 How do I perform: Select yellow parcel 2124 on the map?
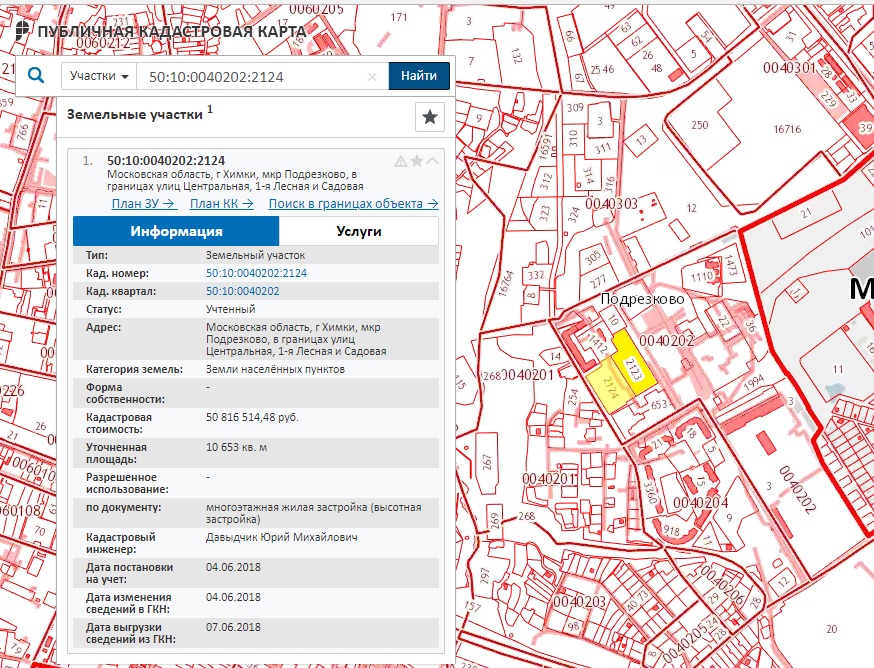(x=608, y=387)
